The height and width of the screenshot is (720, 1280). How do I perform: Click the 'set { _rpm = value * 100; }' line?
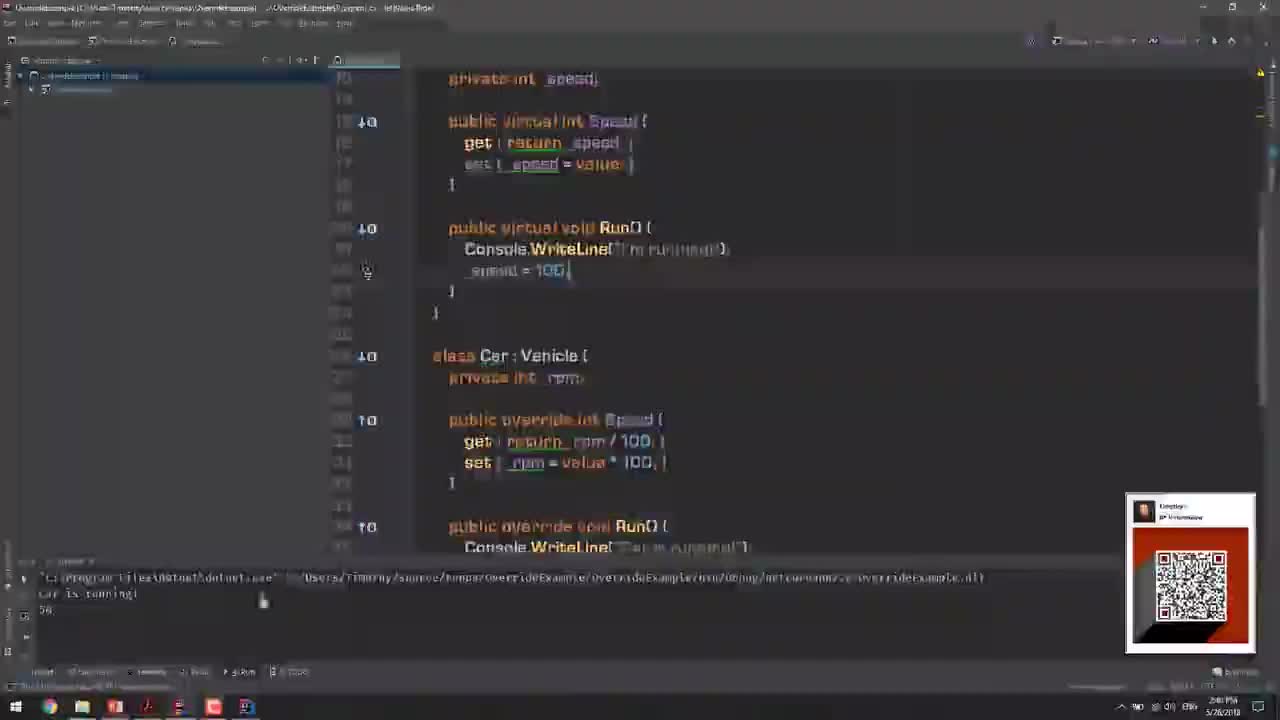coord(565,463)
